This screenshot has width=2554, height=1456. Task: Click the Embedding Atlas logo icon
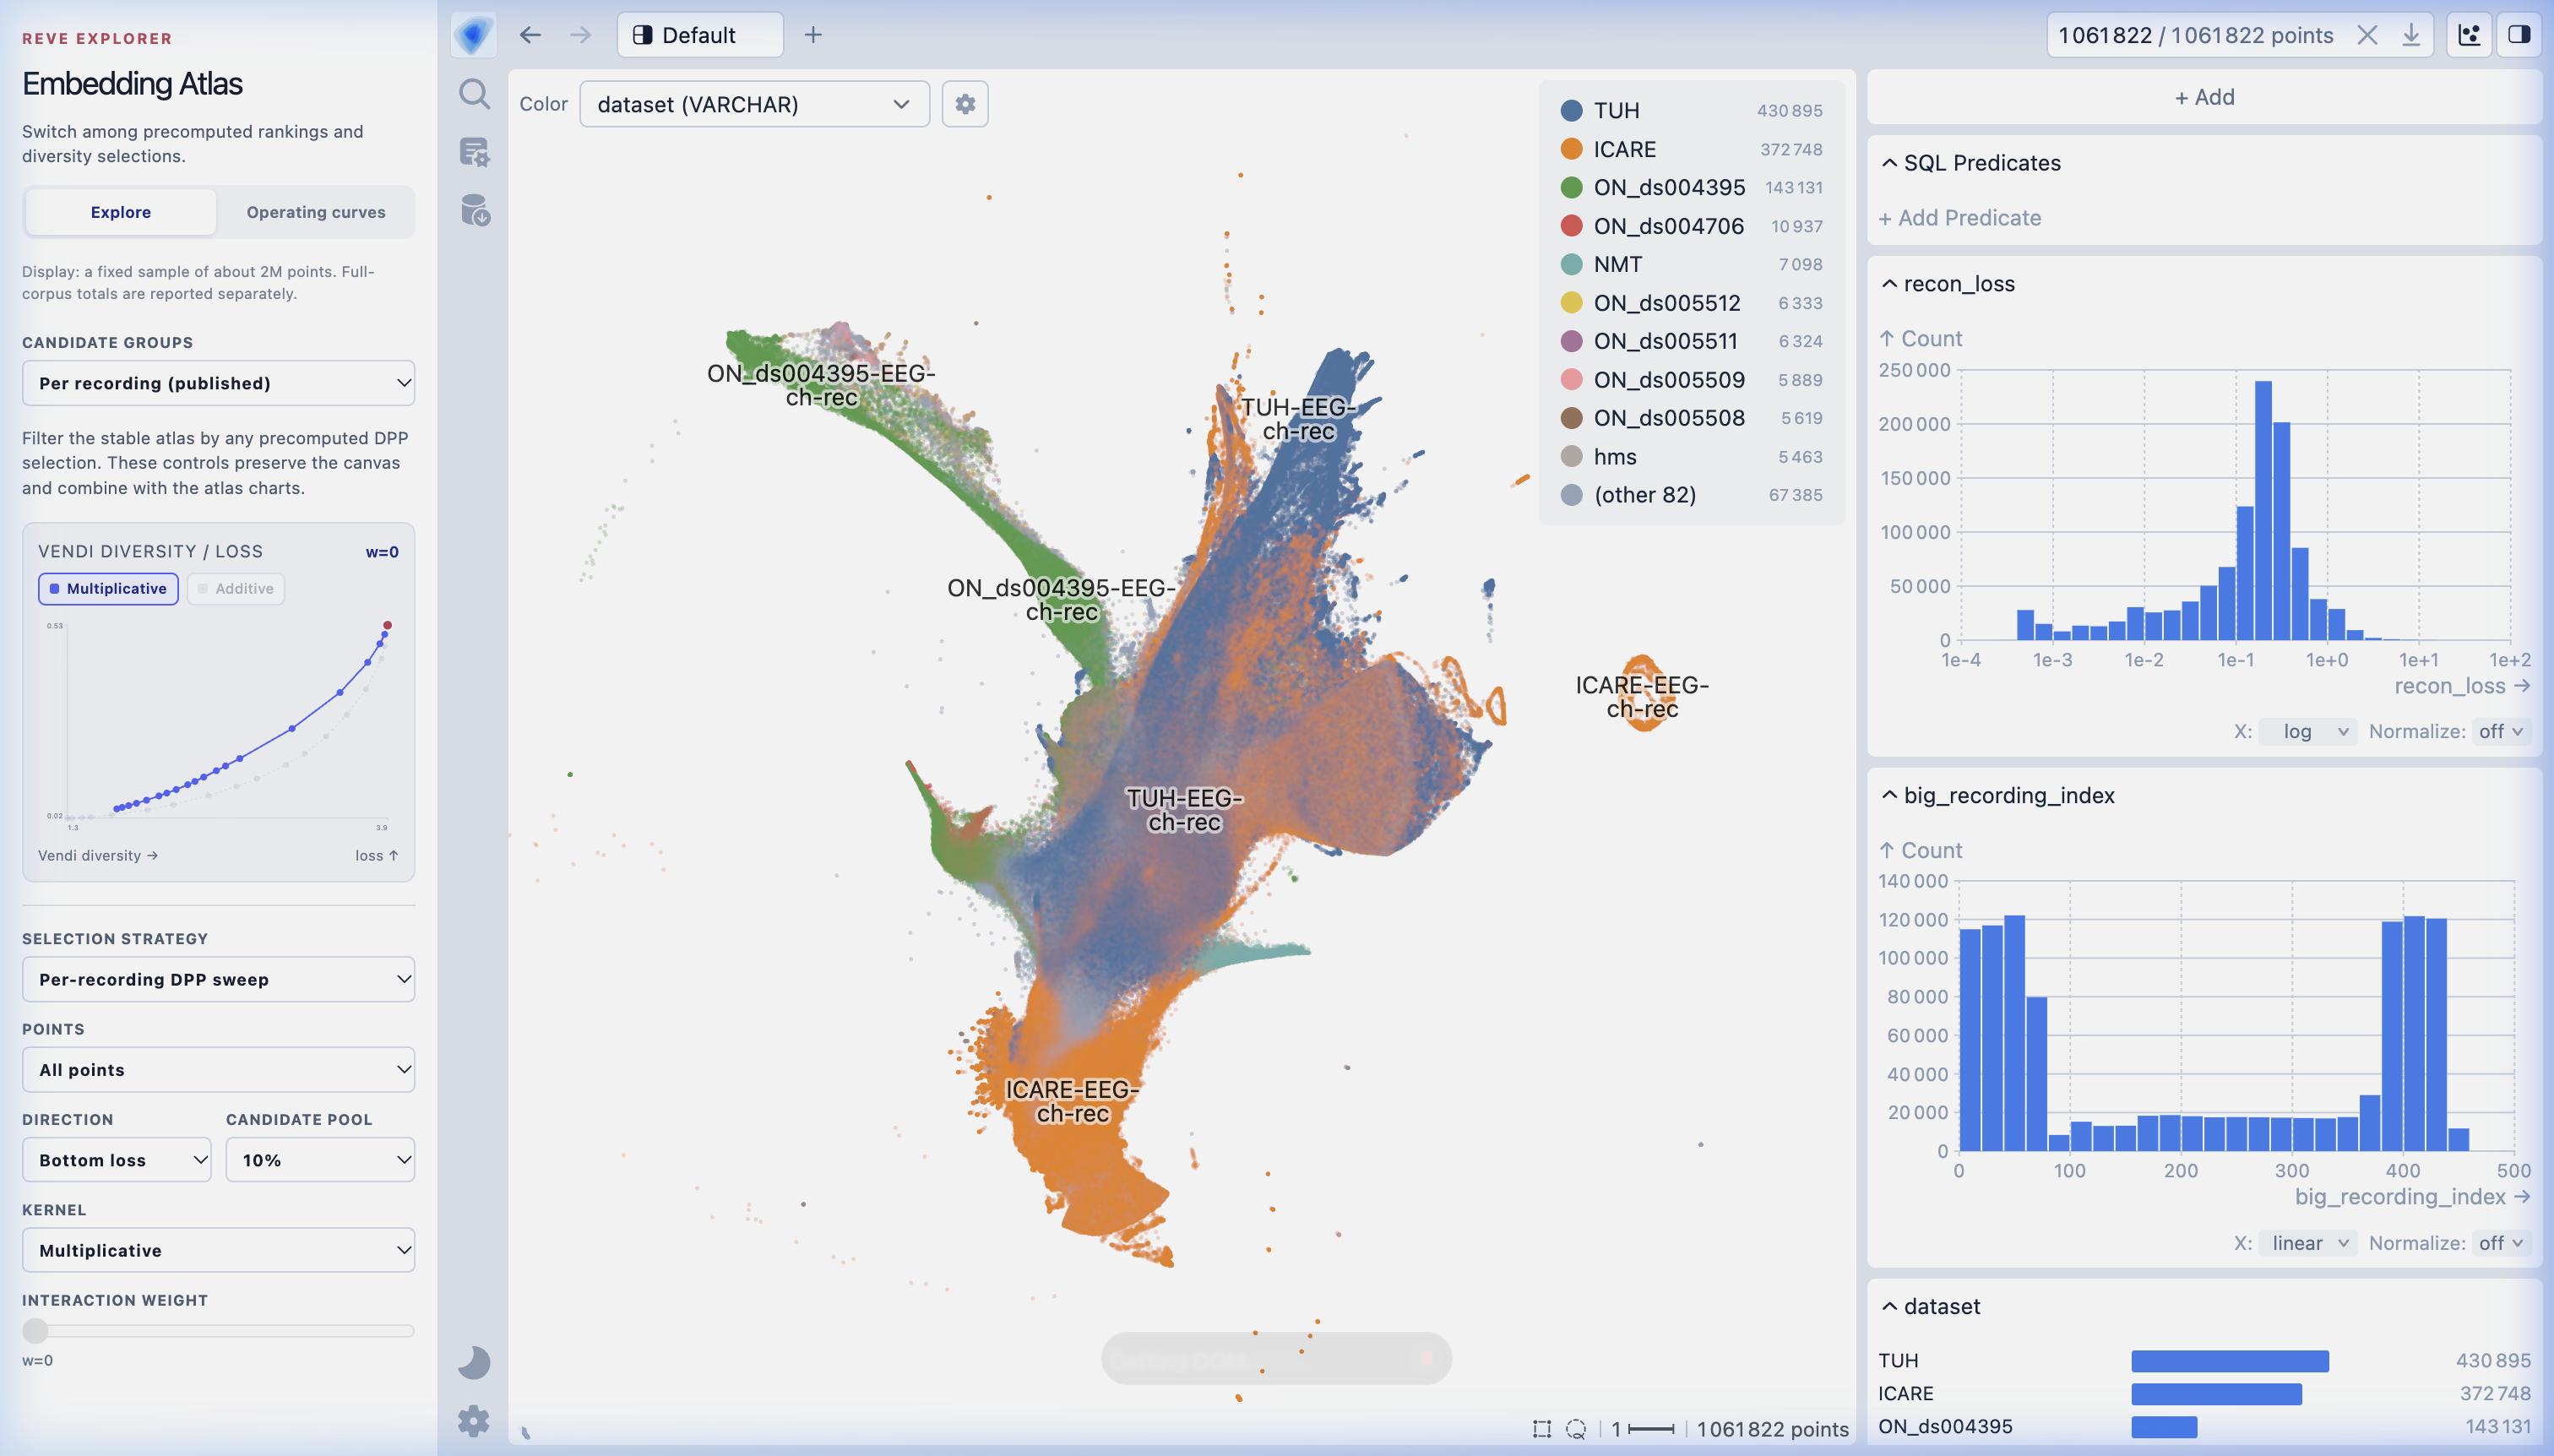[473, 35]
